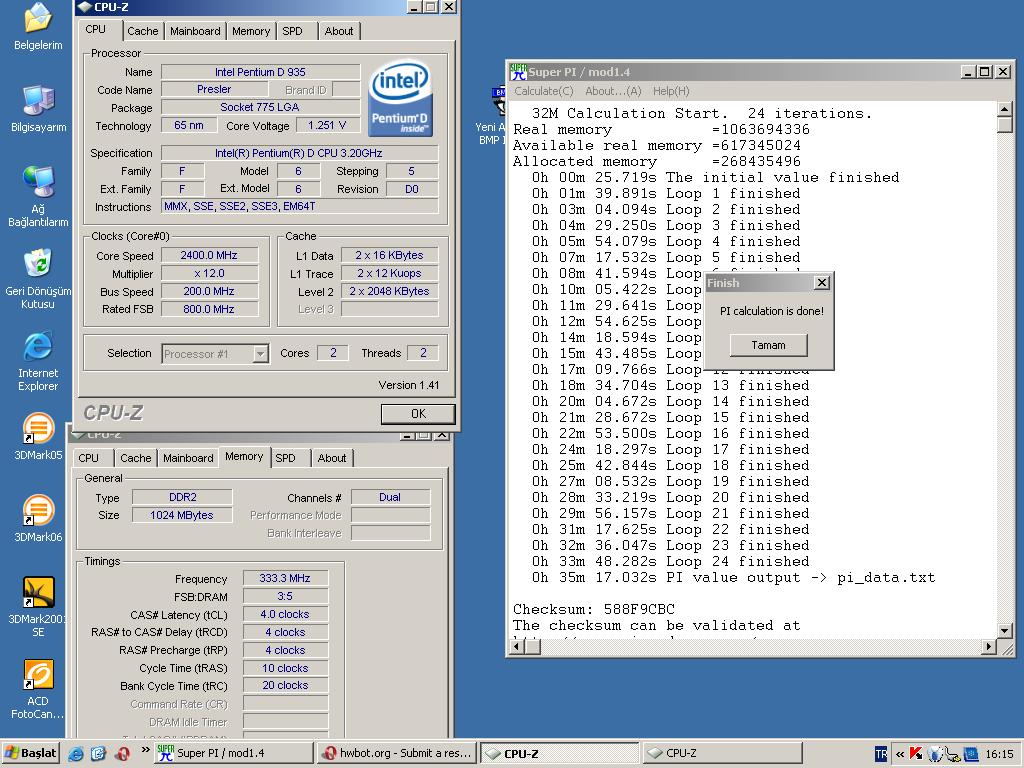The height and width of the screenshot is (768, 1024).
Task: Open the Calculate(C) menu in Super PI
Action: (x=543, y=91)
